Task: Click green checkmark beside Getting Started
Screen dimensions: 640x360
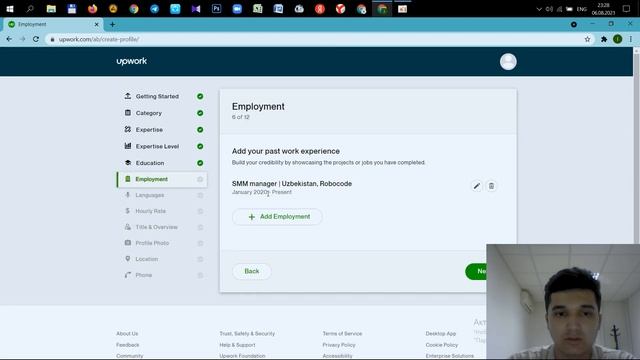Action: click(x=200, y=96)
